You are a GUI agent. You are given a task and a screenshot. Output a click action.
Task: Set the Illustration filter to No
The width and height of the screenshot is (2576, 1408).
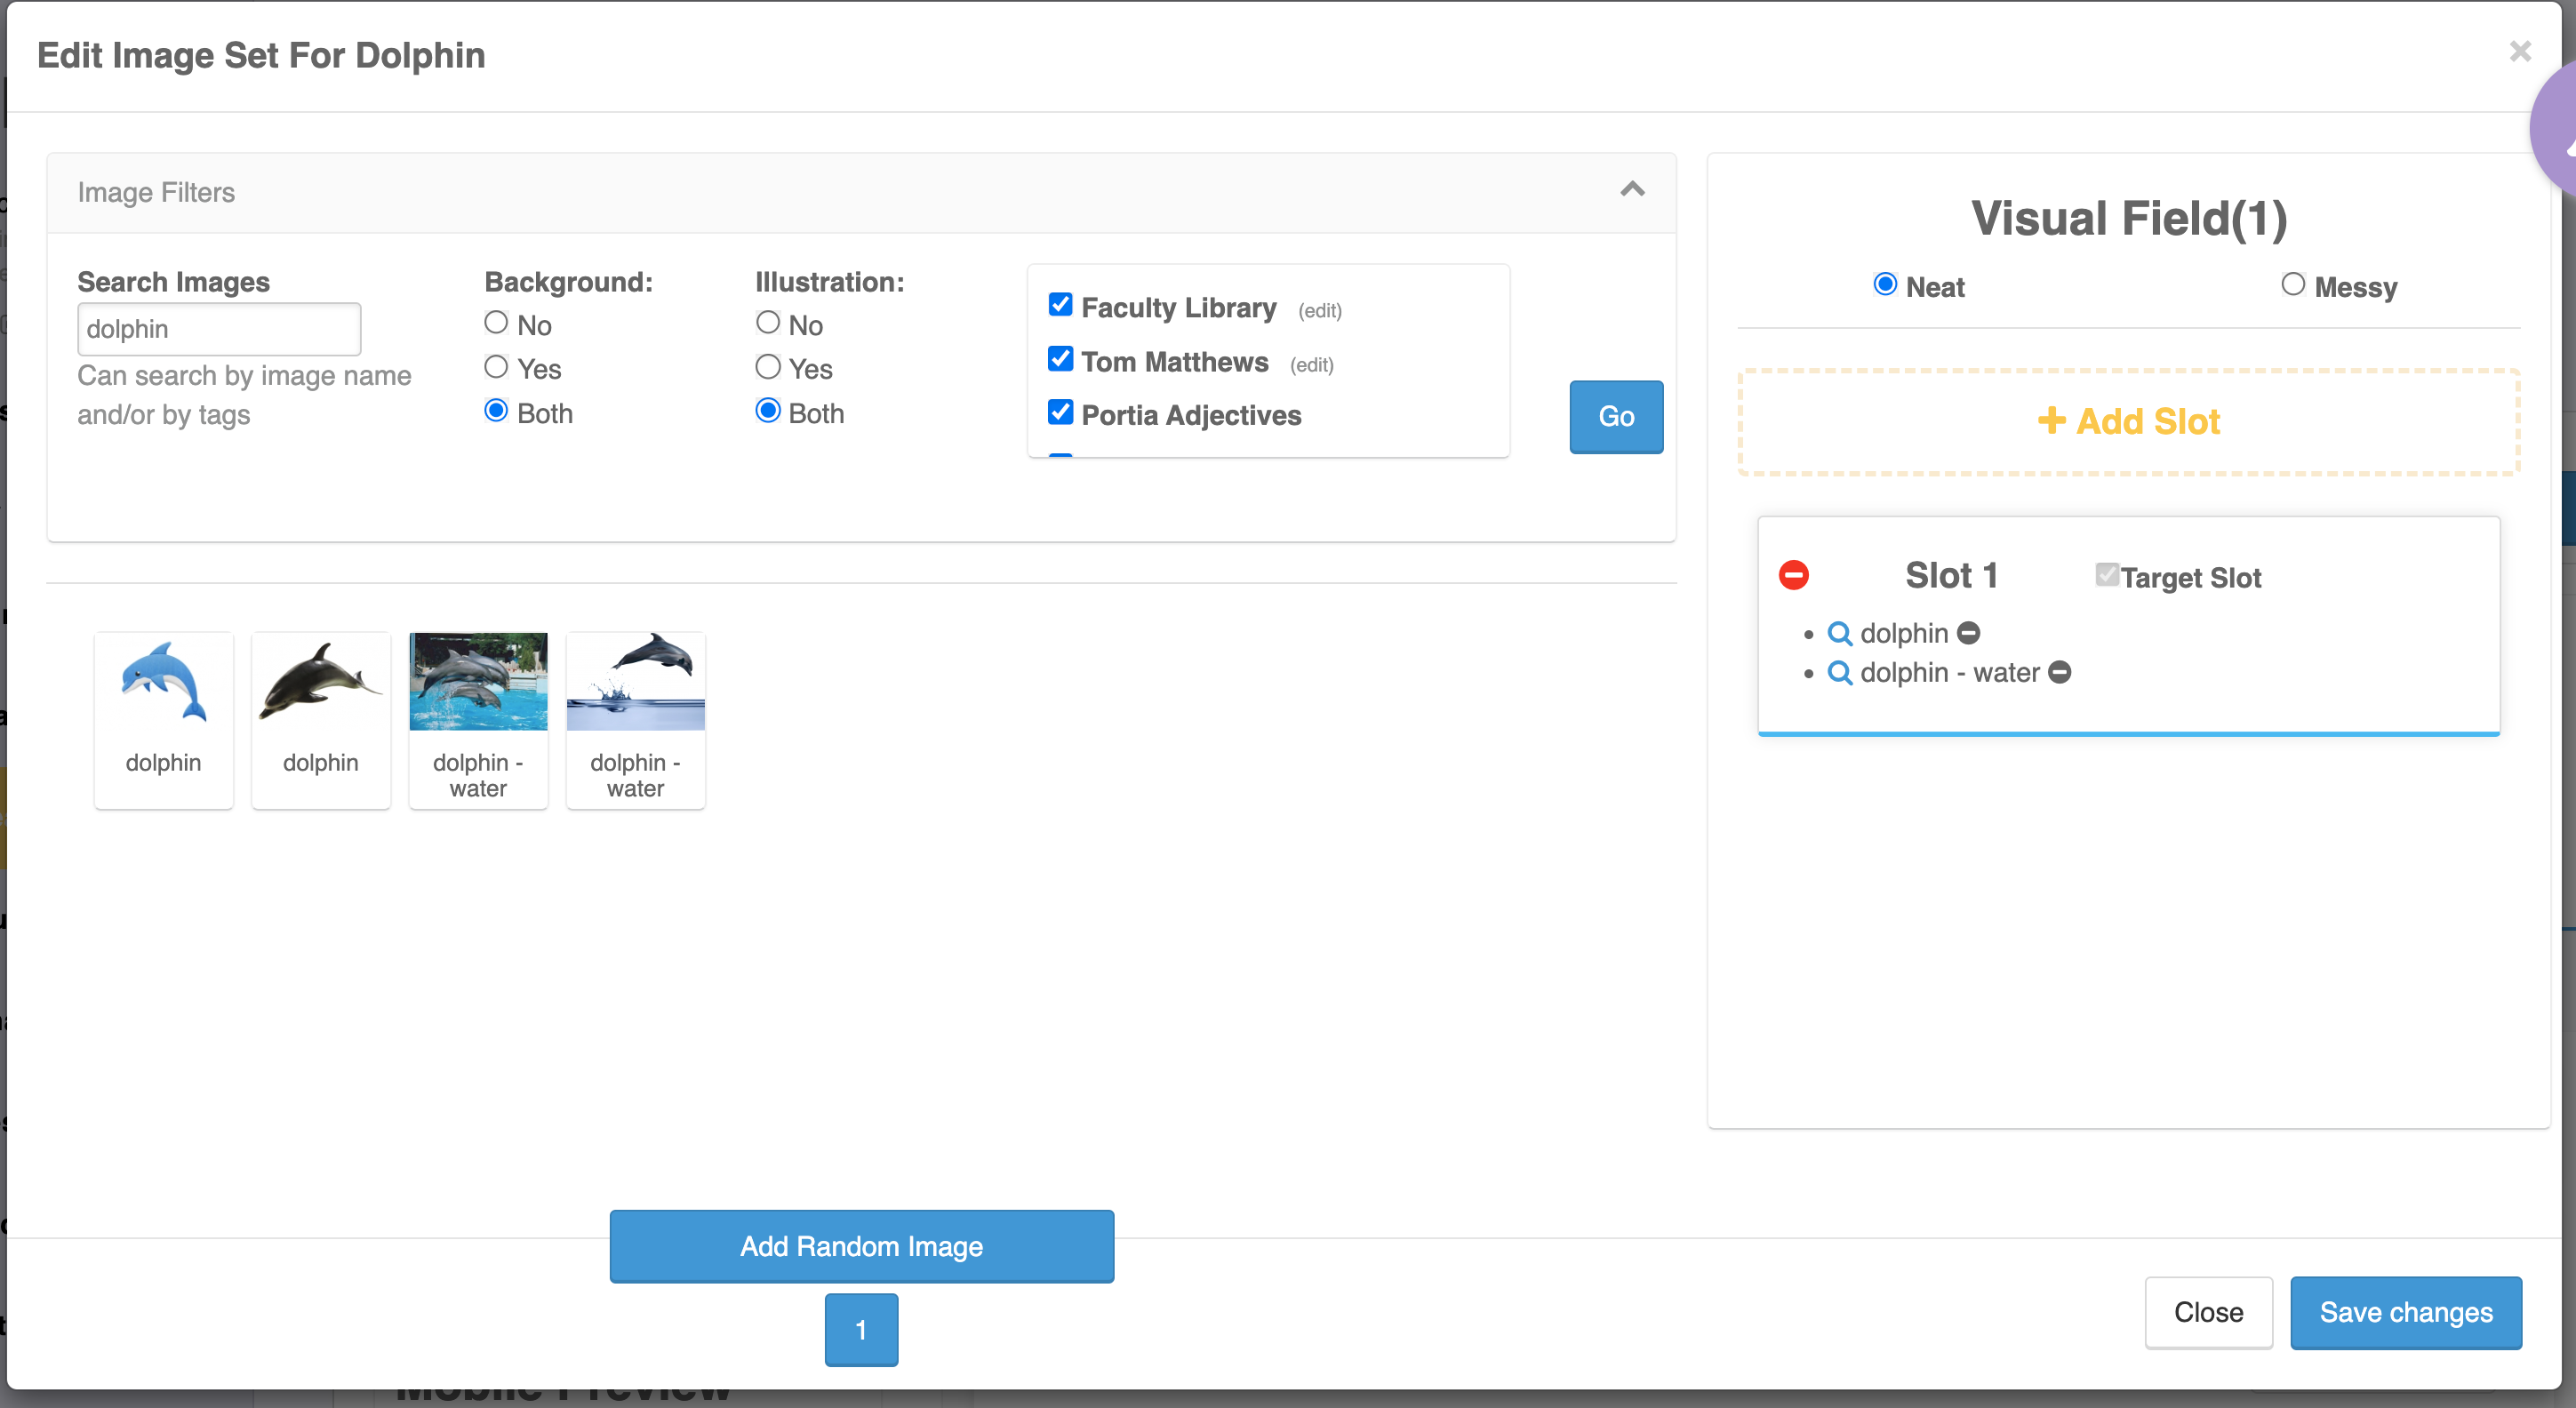point(767,323)
